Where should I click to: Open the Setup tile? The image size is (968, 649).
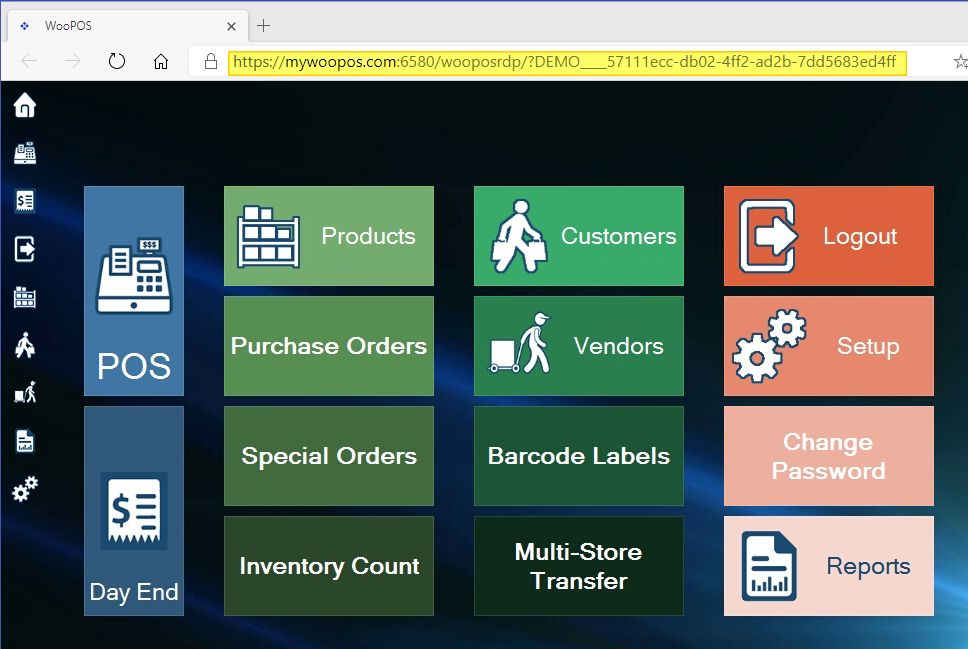[829, 346]
